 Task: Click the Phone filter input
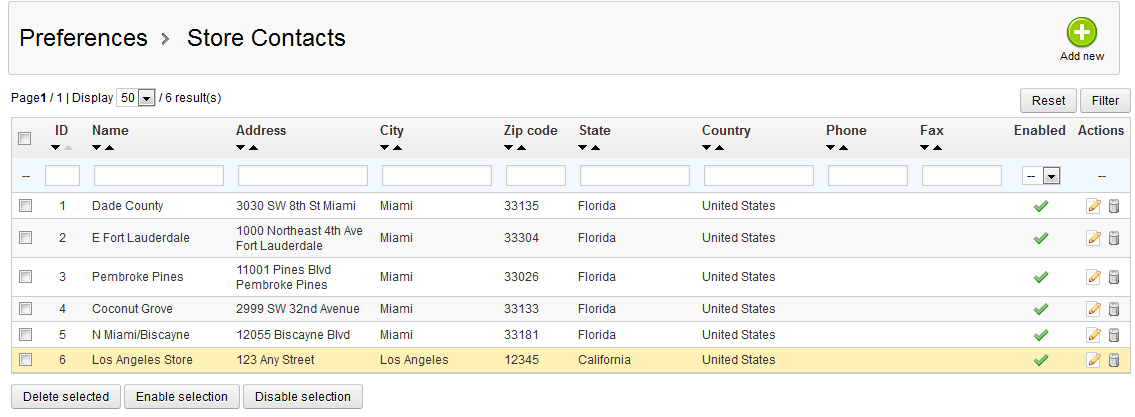(868, 176)
